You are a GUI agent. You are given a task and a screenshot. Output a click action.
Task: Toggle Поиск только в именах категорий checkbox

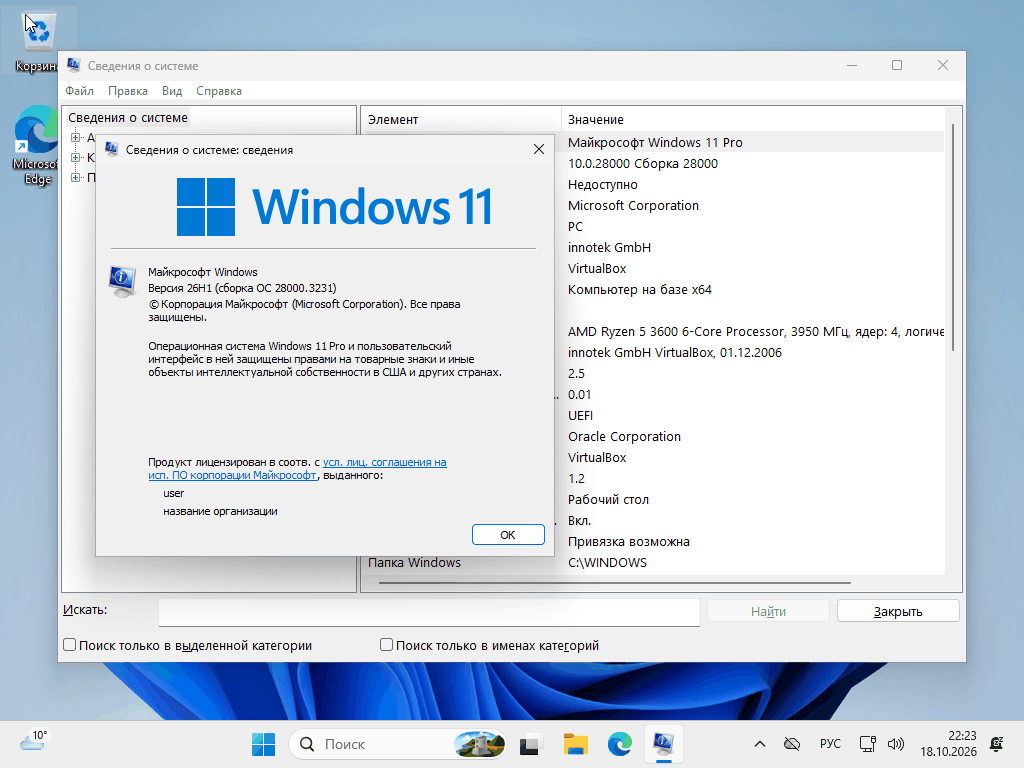tap(387, 645)
